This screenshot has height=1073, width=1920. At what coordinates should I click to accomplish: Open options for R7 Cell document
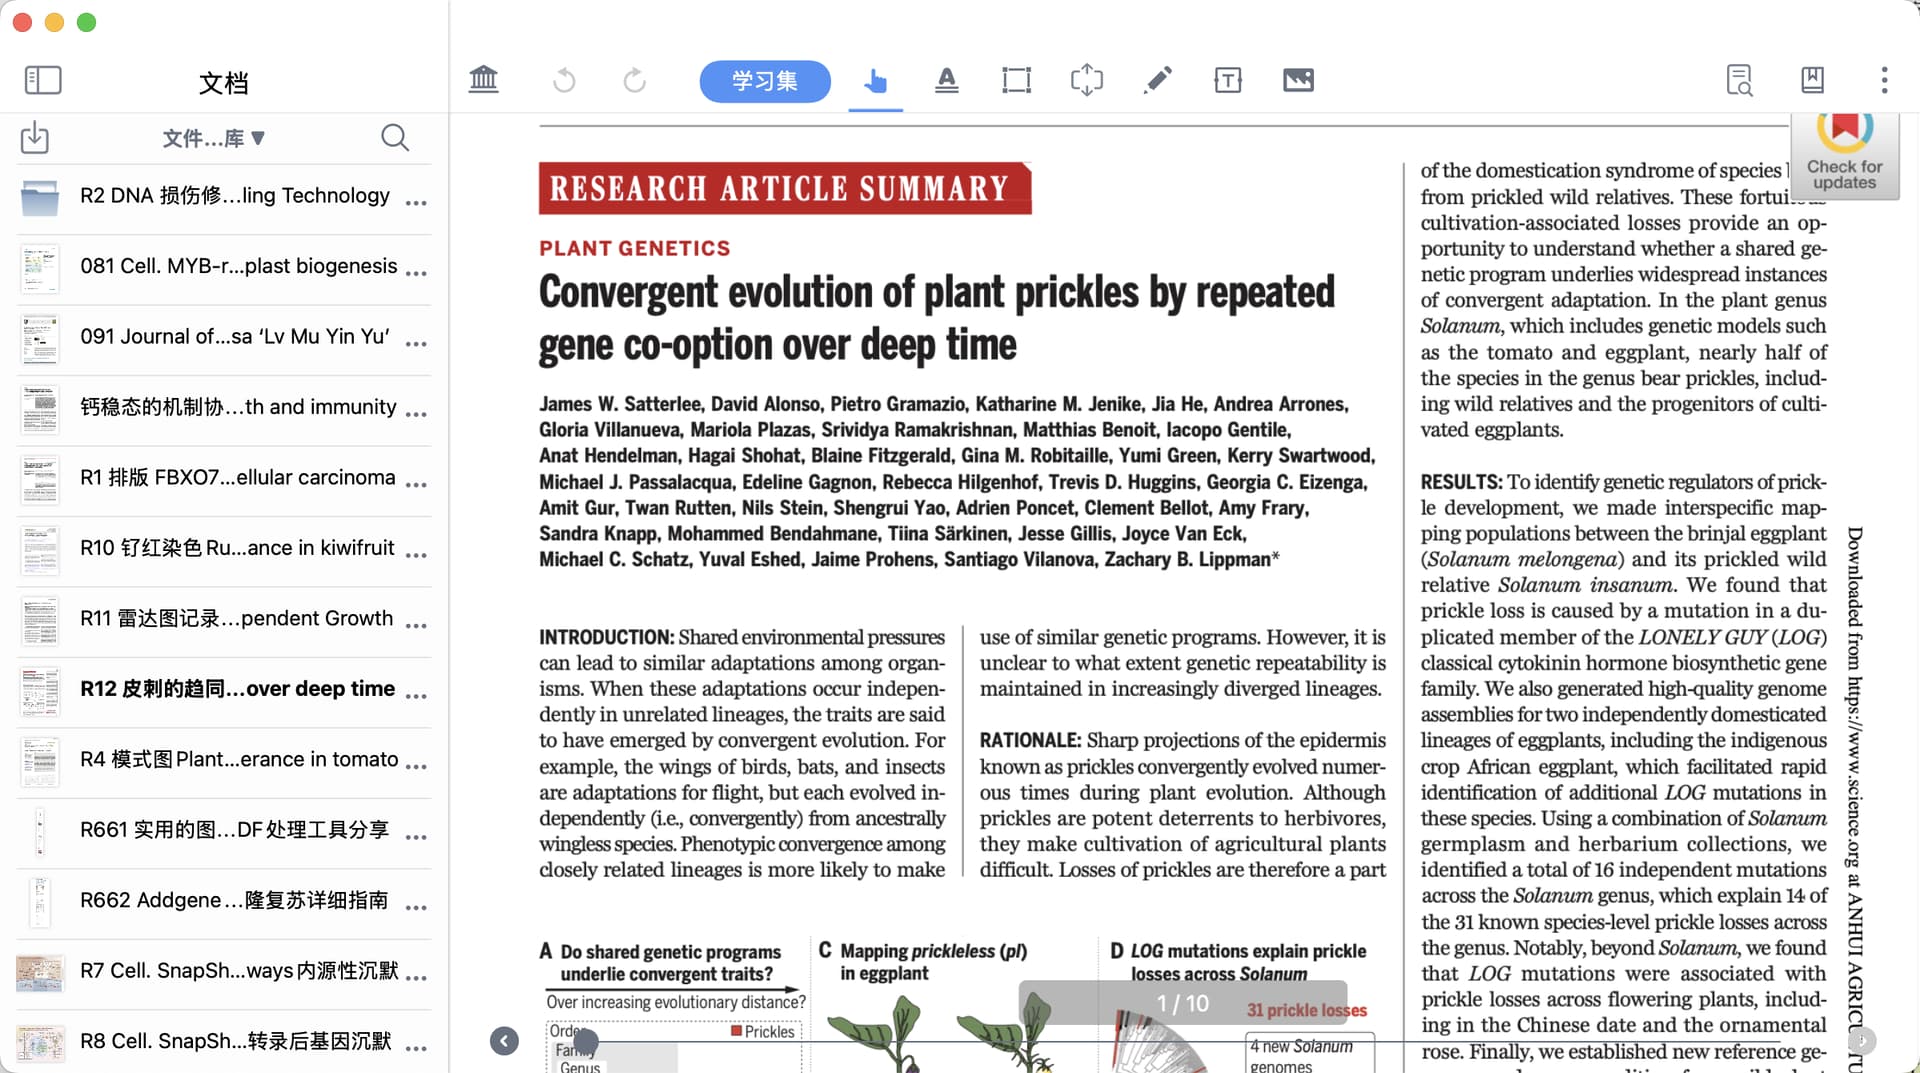[416, 977]
